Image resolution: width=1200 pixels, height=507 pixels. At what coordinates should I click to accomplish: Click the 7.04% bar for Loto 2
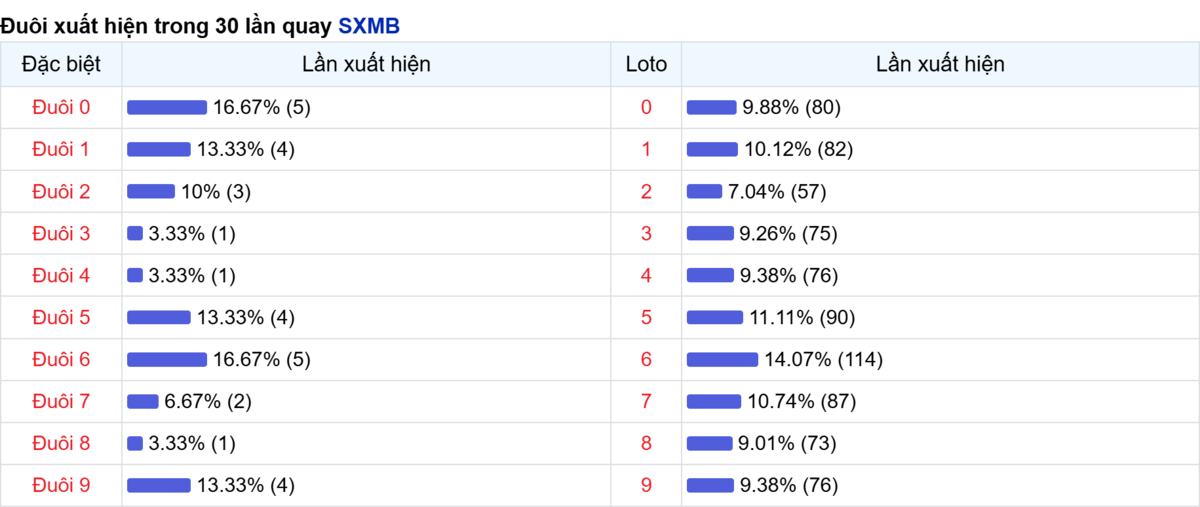[x=705, y=191]
